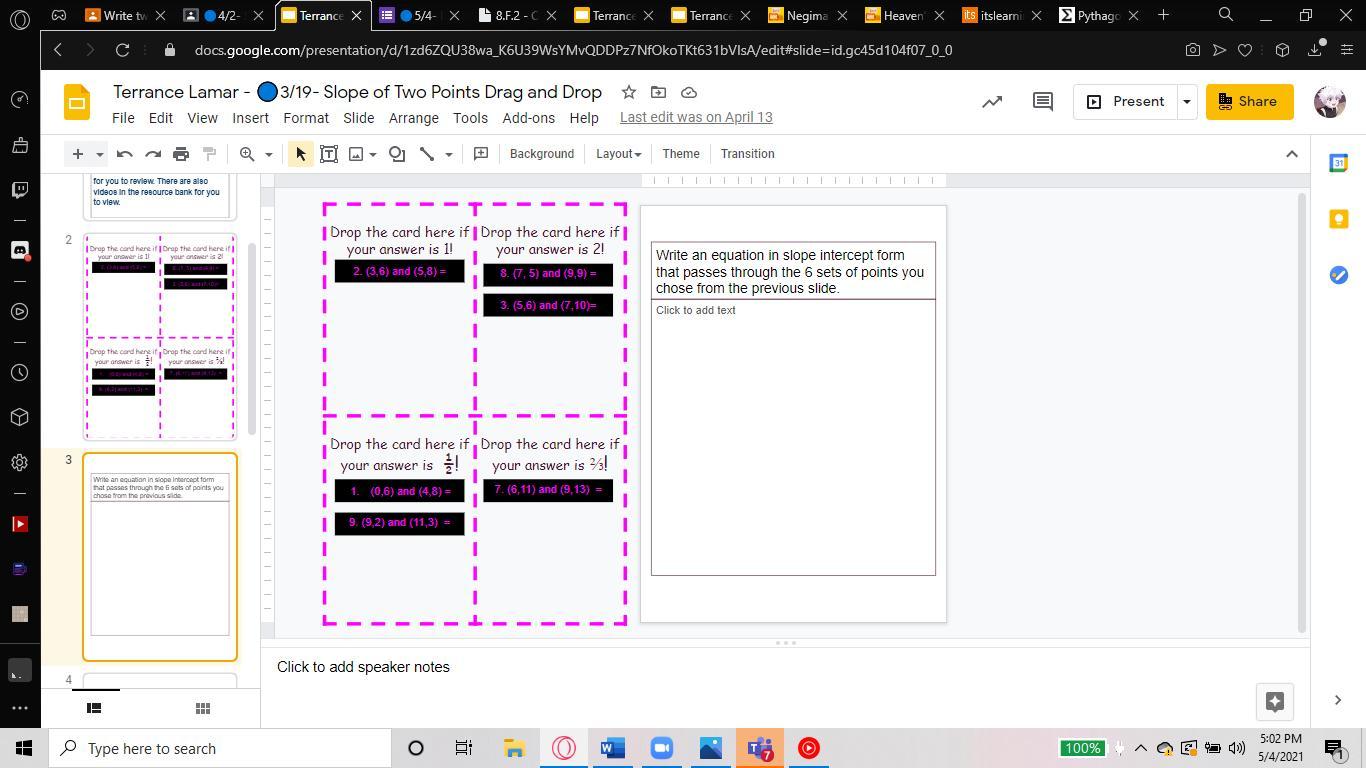Image resolution: width=1366 pixels, height=768 pixels.
Task: Reload the current page
Action: tap(122, 50)
